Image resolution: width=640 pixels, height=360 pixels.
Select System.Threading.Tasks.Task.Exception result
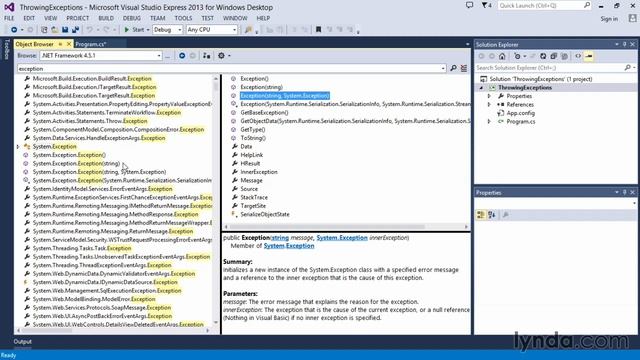(x=82, y=248)
